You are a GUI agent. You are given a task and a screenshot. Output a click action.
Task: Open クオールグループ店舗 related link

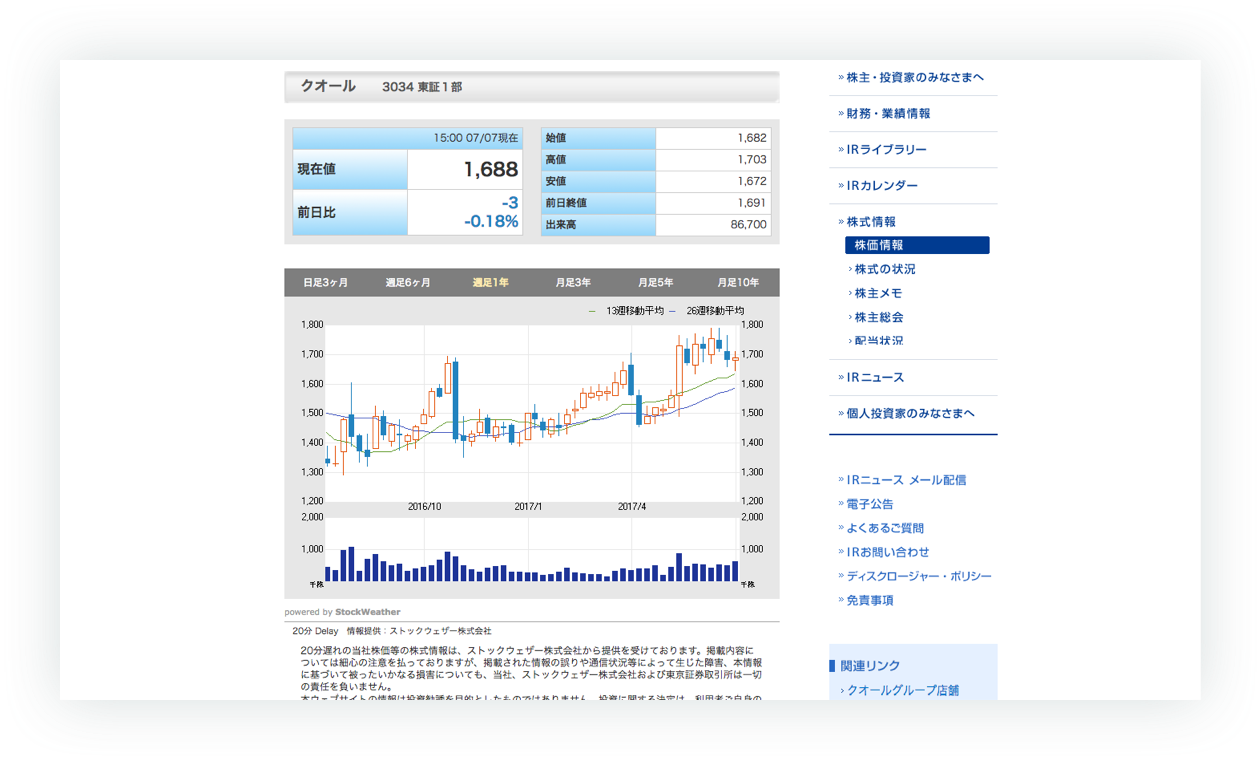click(x=903, y=690)
